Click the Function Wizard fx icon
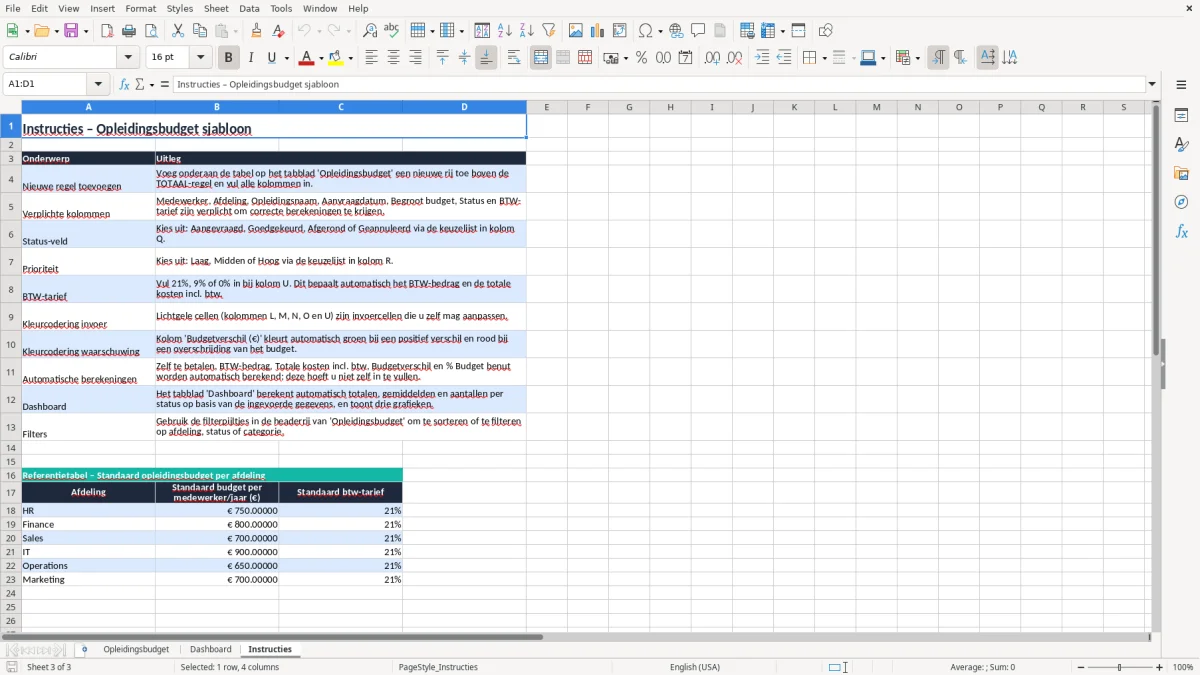 tap(125, 85)
